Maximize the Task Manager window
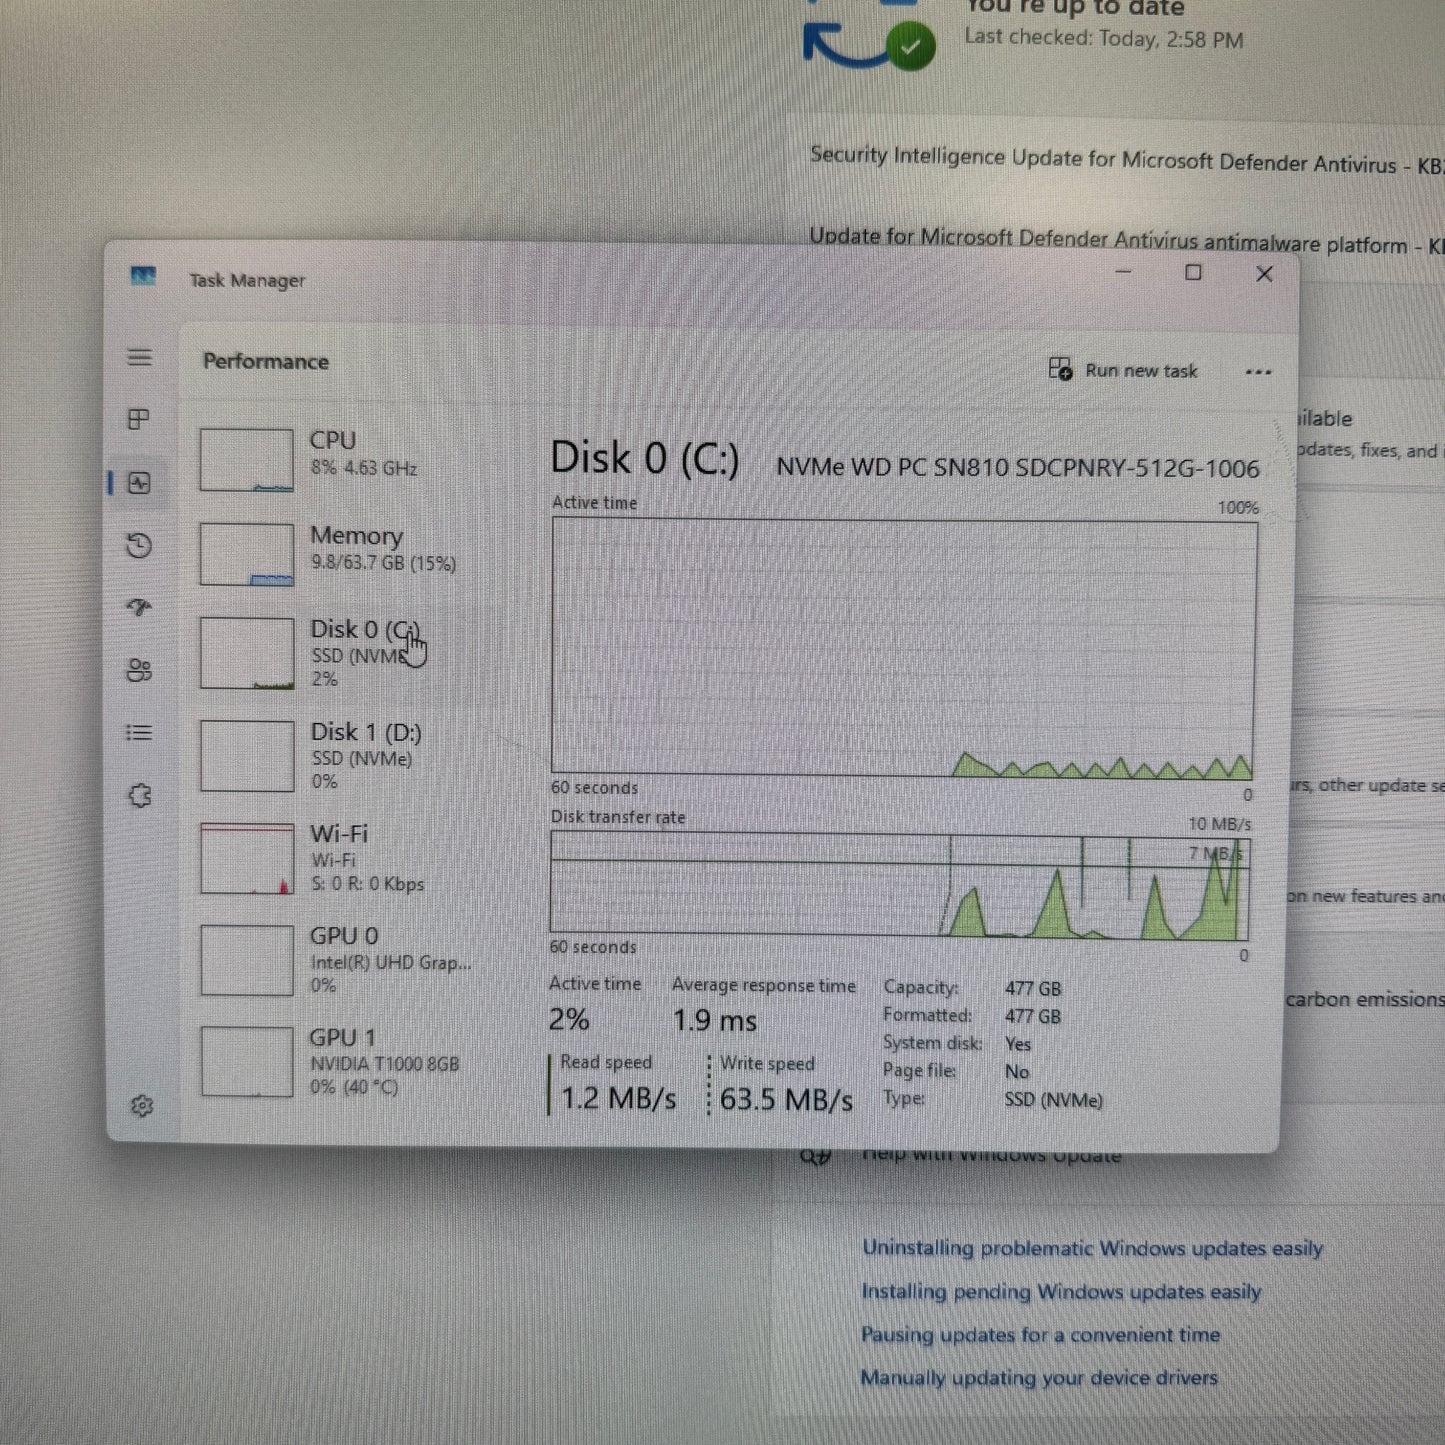1445x1445 pixels. point(1193,272)
